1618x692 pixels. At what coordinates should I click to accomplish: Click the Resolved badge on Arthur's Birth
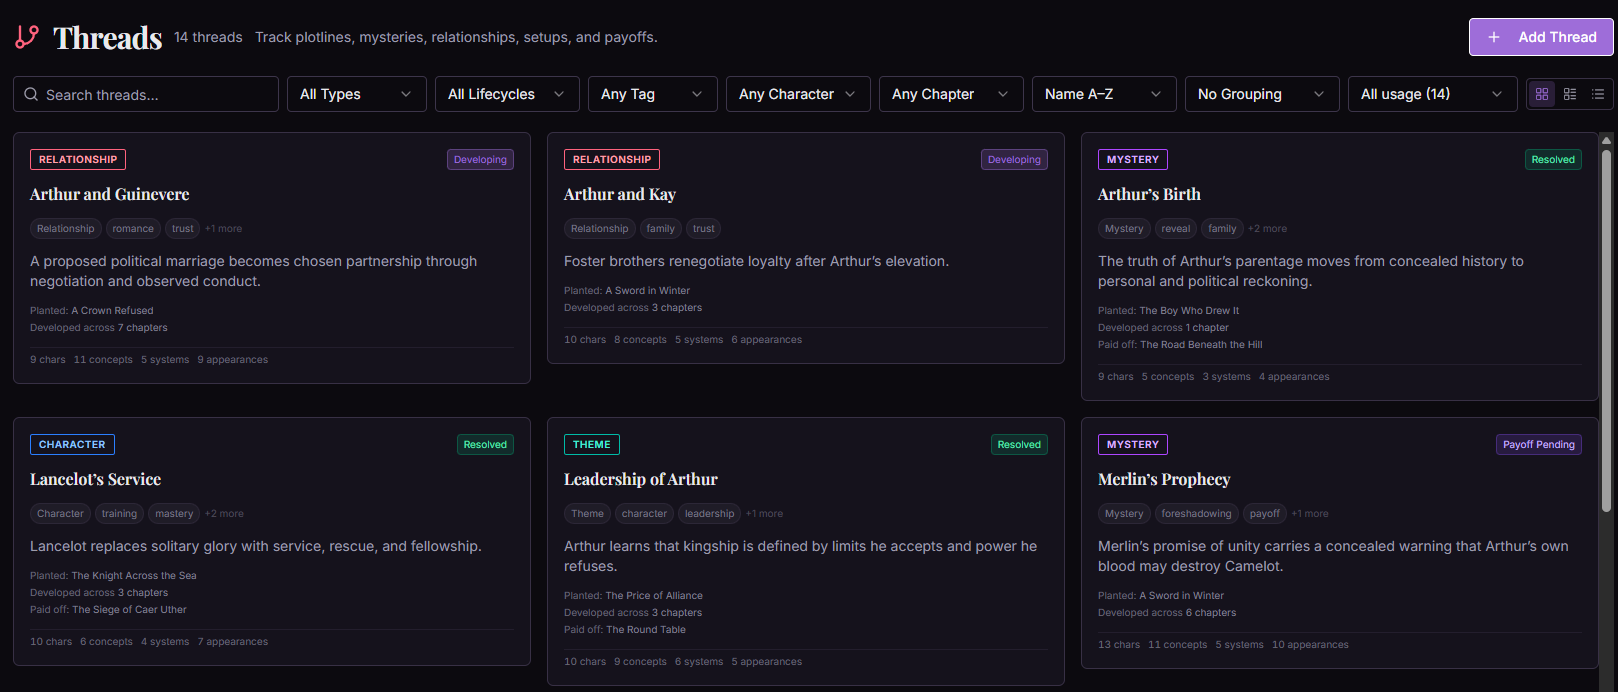tap(1553, 160)
